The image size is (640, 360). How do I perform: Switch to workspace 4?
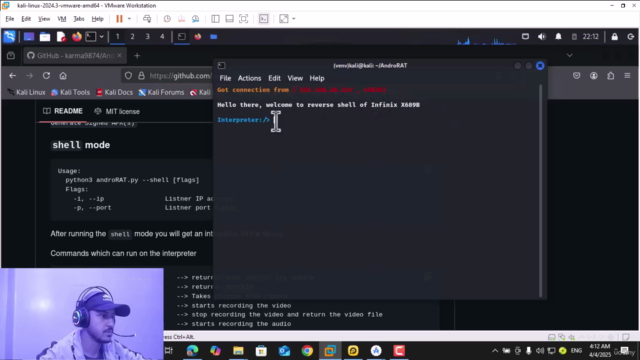(x=162, y=37)
